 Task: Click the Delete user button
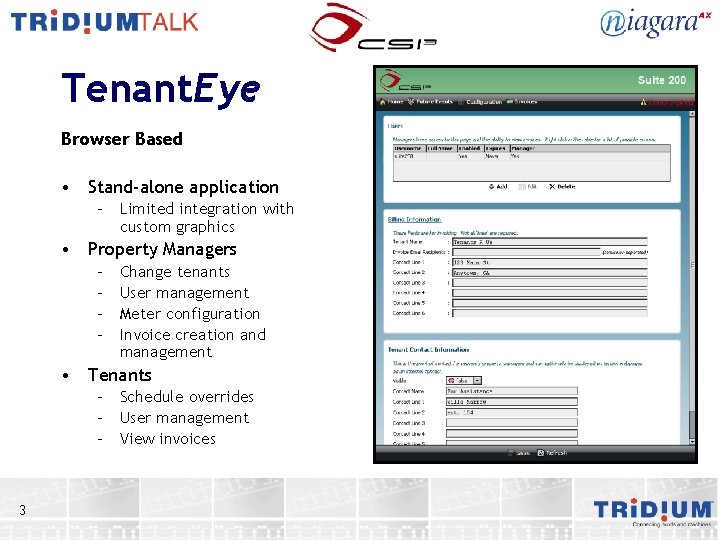[x=562, y=186]
